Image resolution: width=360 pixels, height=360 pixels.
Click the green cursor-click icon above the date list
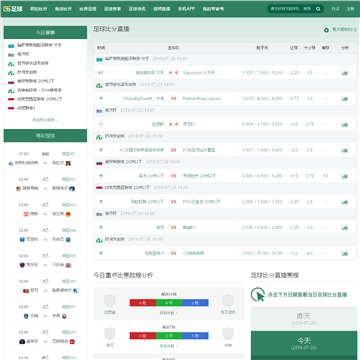[x=258, y=294]
